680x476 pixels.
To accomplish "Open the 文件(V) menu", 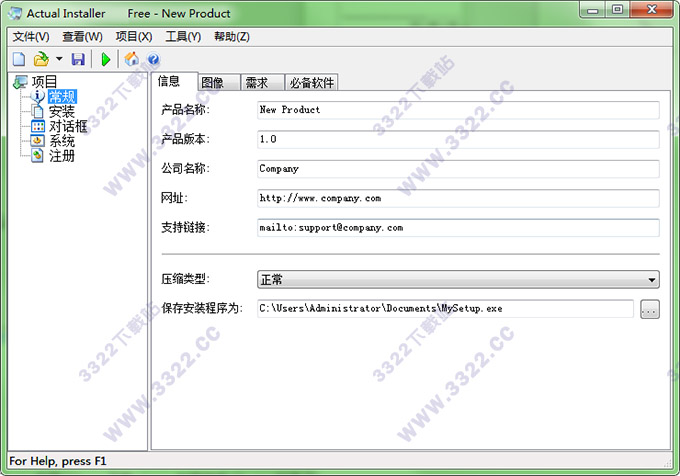I will 31,36.
